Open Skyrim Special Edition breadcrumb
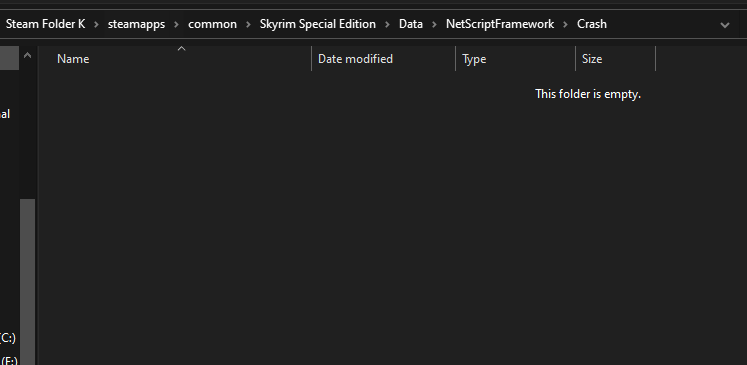Screen dimensions: 747x365 tap(318, 24)
